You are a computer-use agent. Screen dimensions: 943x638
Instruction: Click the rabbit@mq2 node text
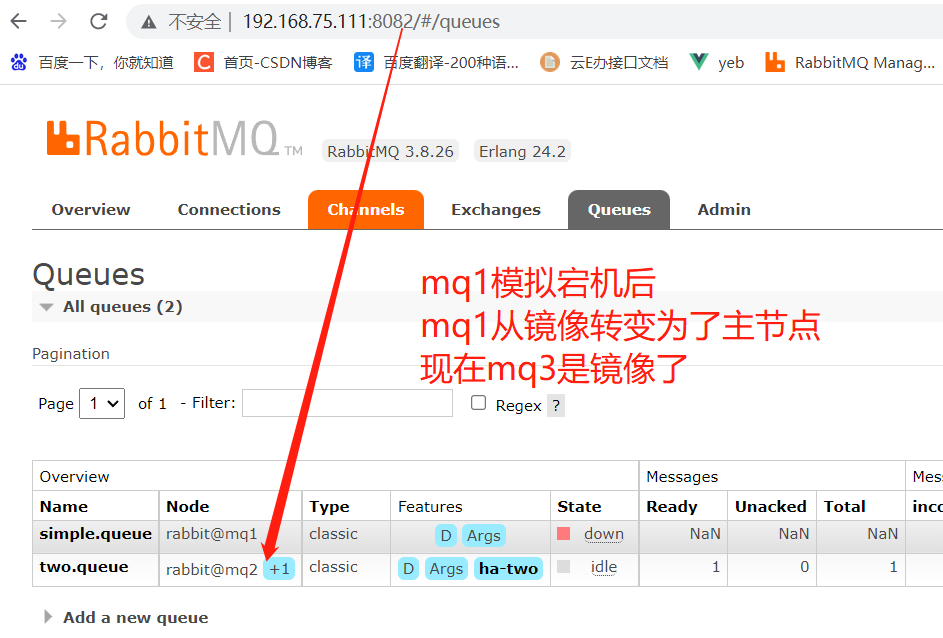(x=212, y=569)
